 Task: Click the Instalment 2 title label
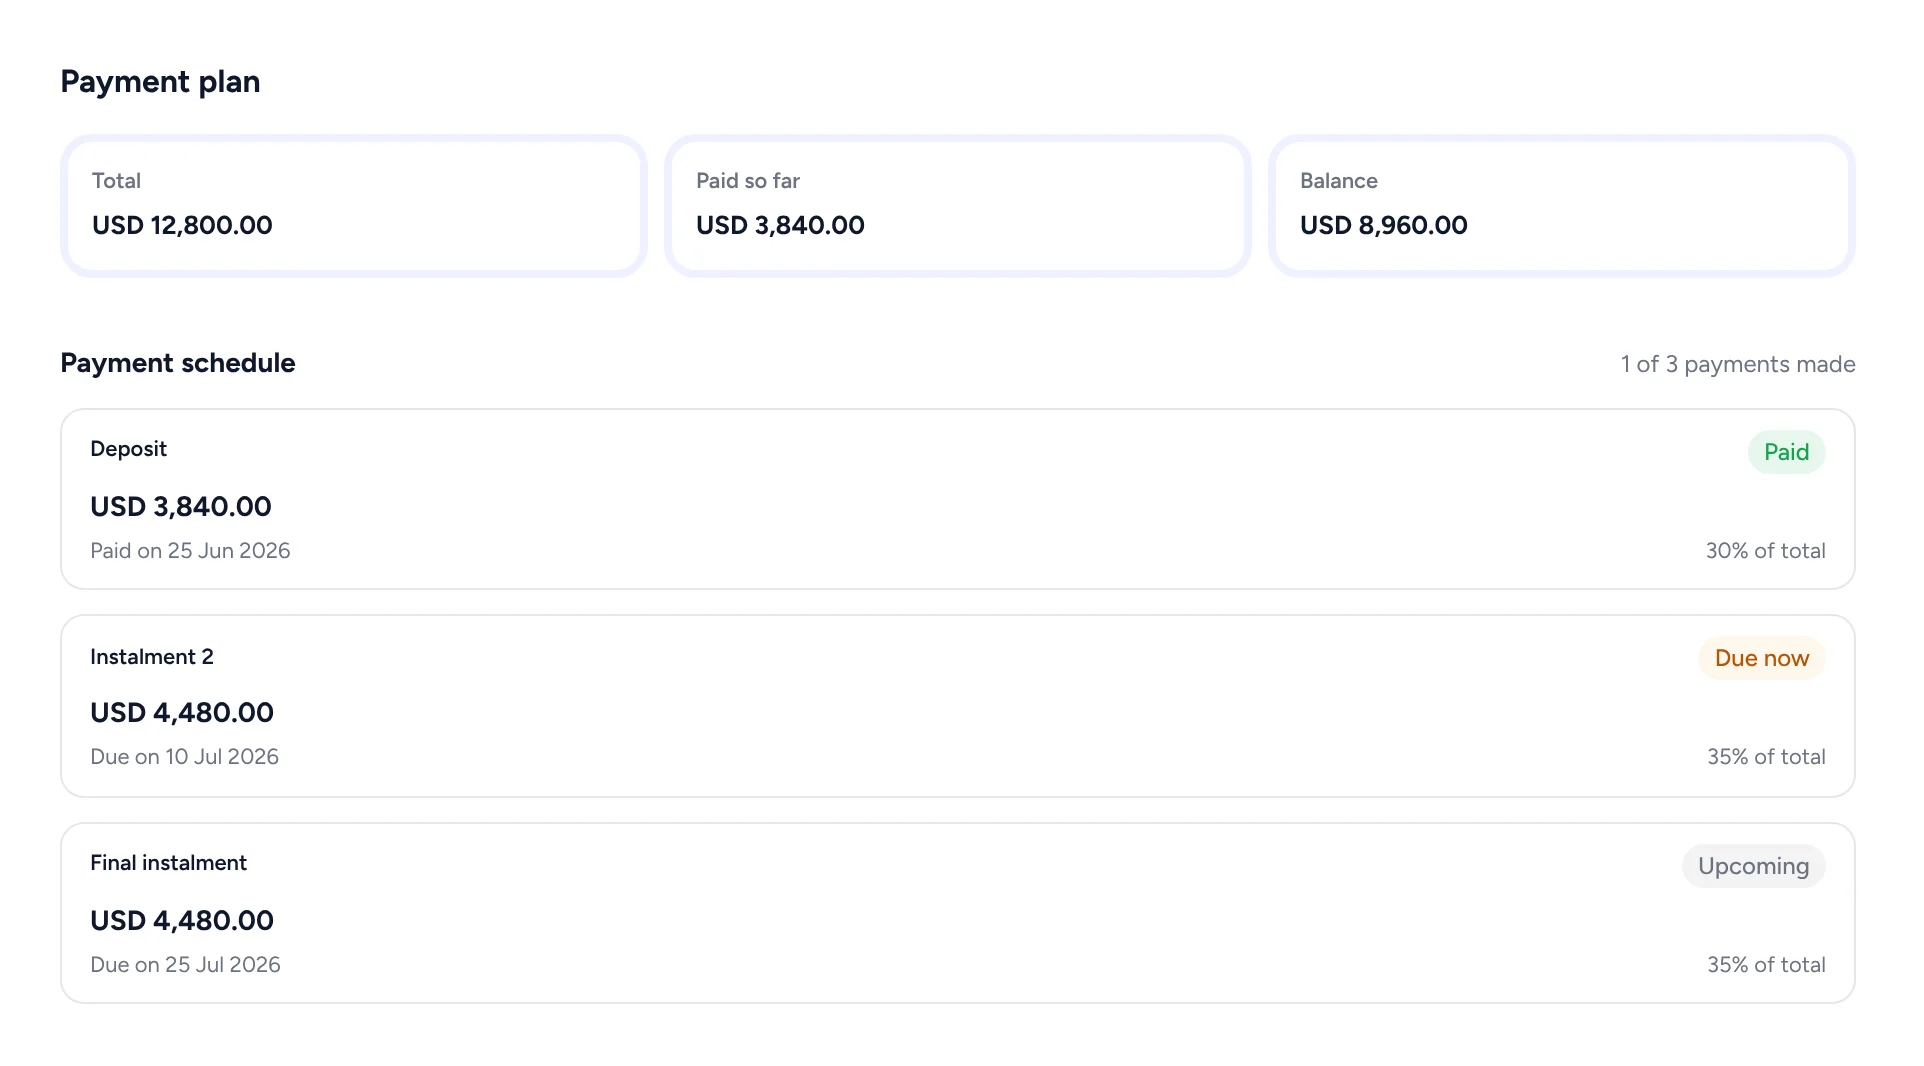pyautogui.click(x=152, y=657)
